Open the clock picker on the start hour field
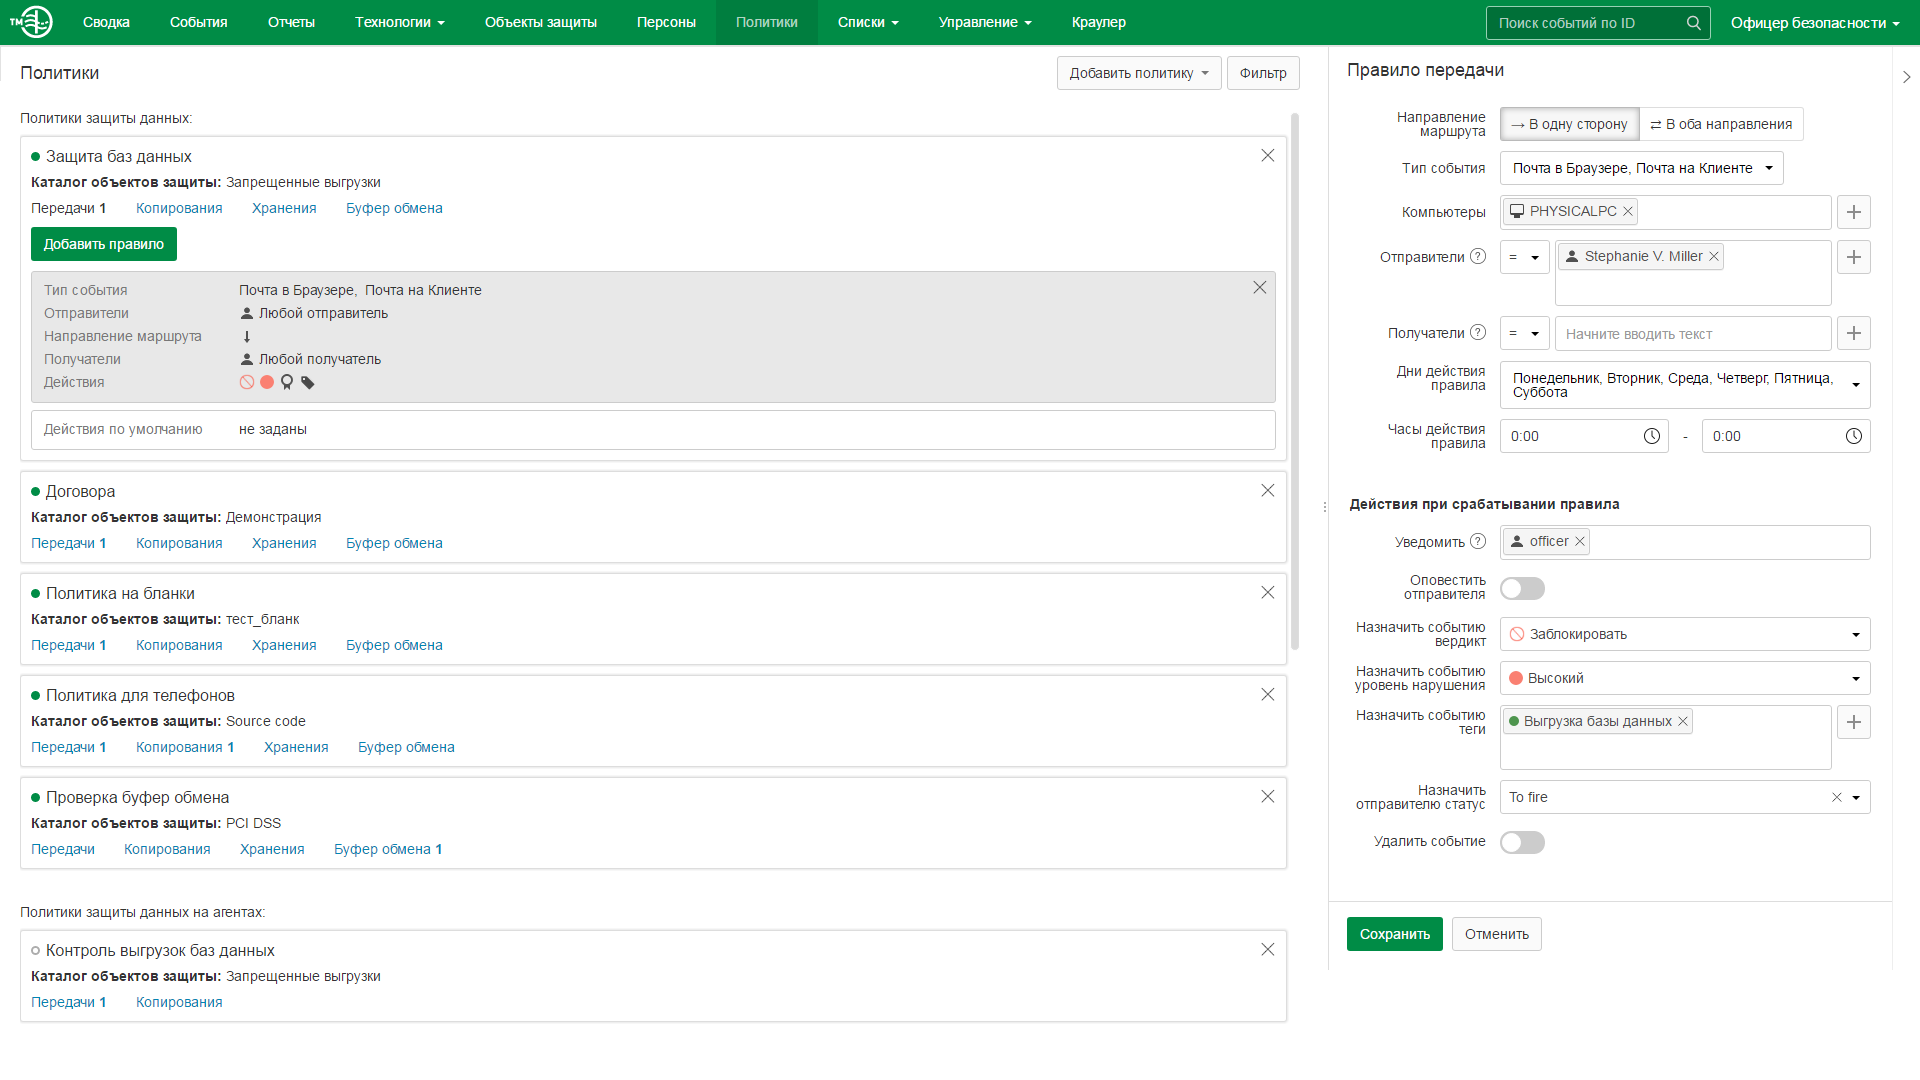 pyautogui.click(x=1651, y=436)
